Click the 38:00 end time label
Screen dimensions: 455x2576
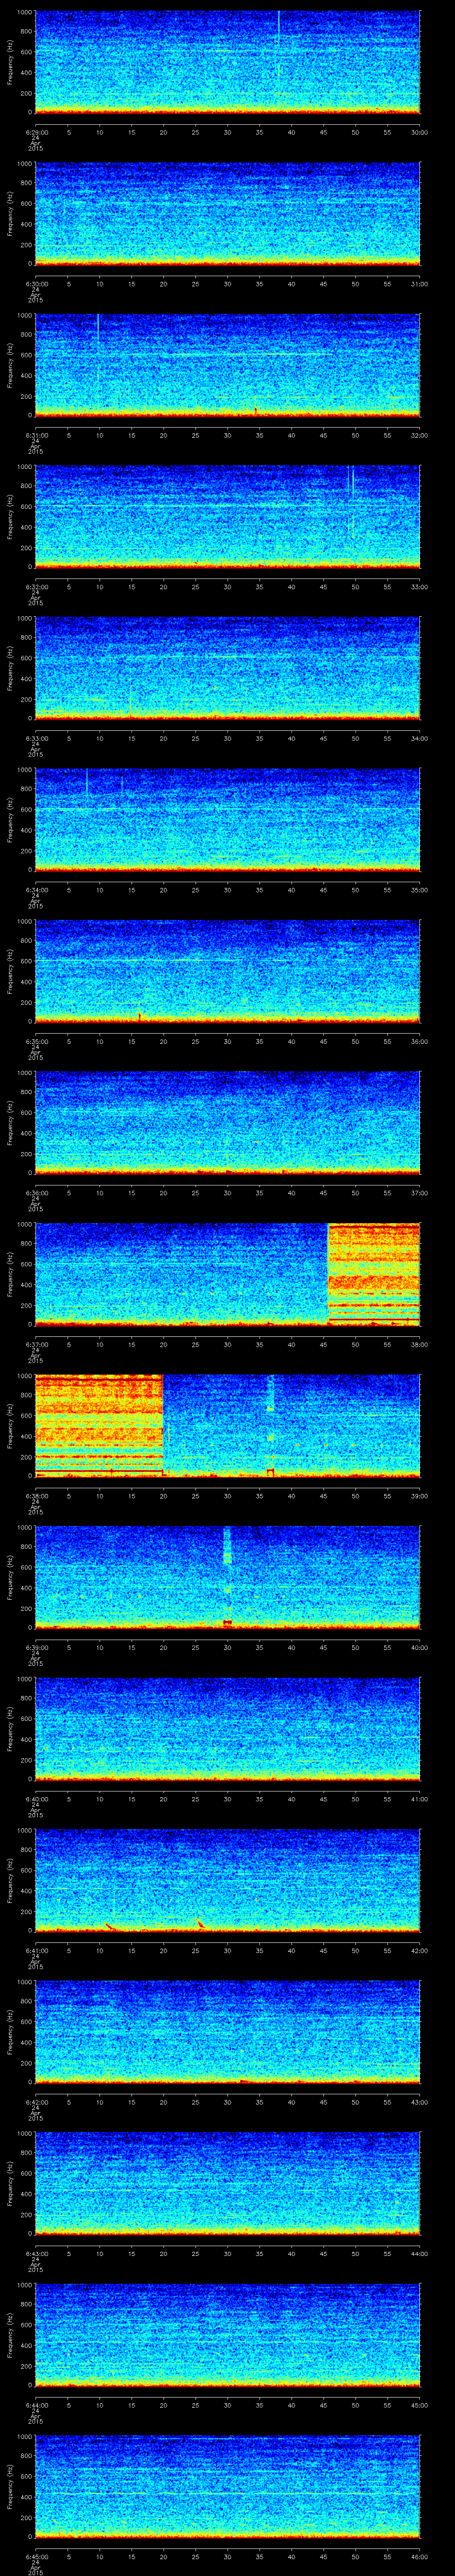pos(419,1344)
